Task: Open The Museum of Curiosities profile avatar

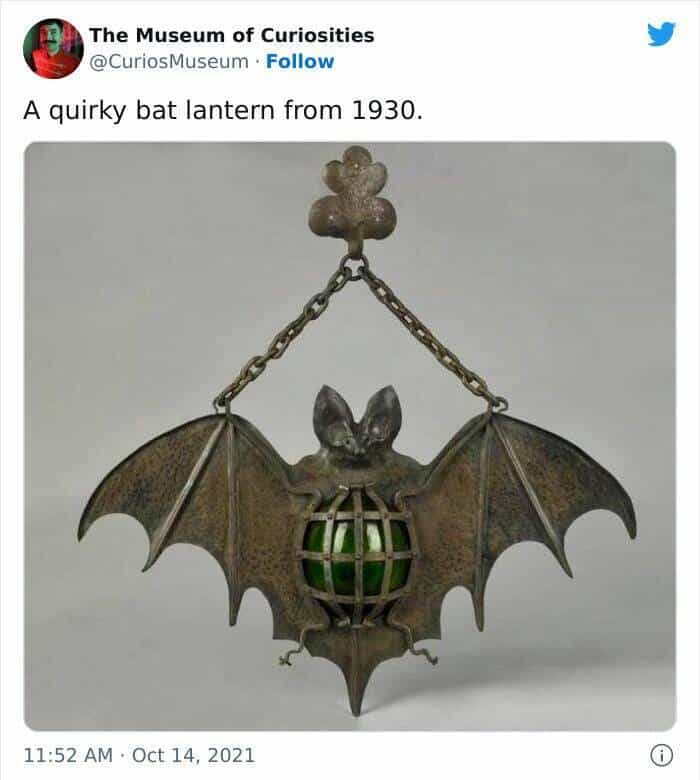Action: (53, 48)
